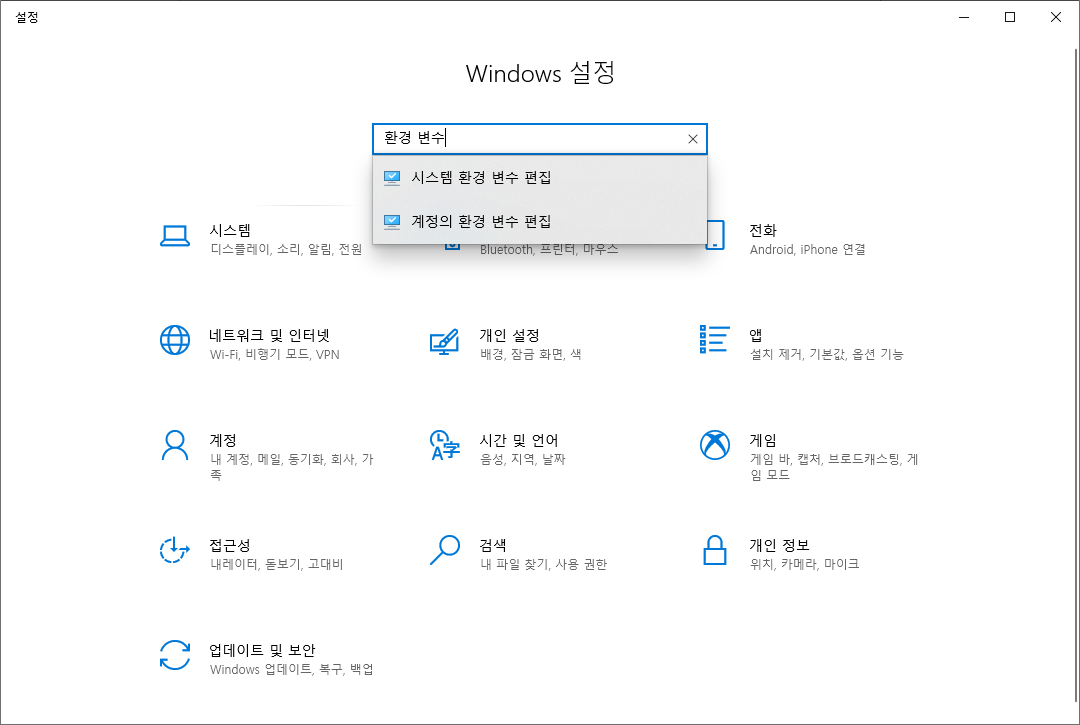Open the 시간 및 언어 title
The width and height of the screenshot is (1080, 725).
click(x=519, y=440)
